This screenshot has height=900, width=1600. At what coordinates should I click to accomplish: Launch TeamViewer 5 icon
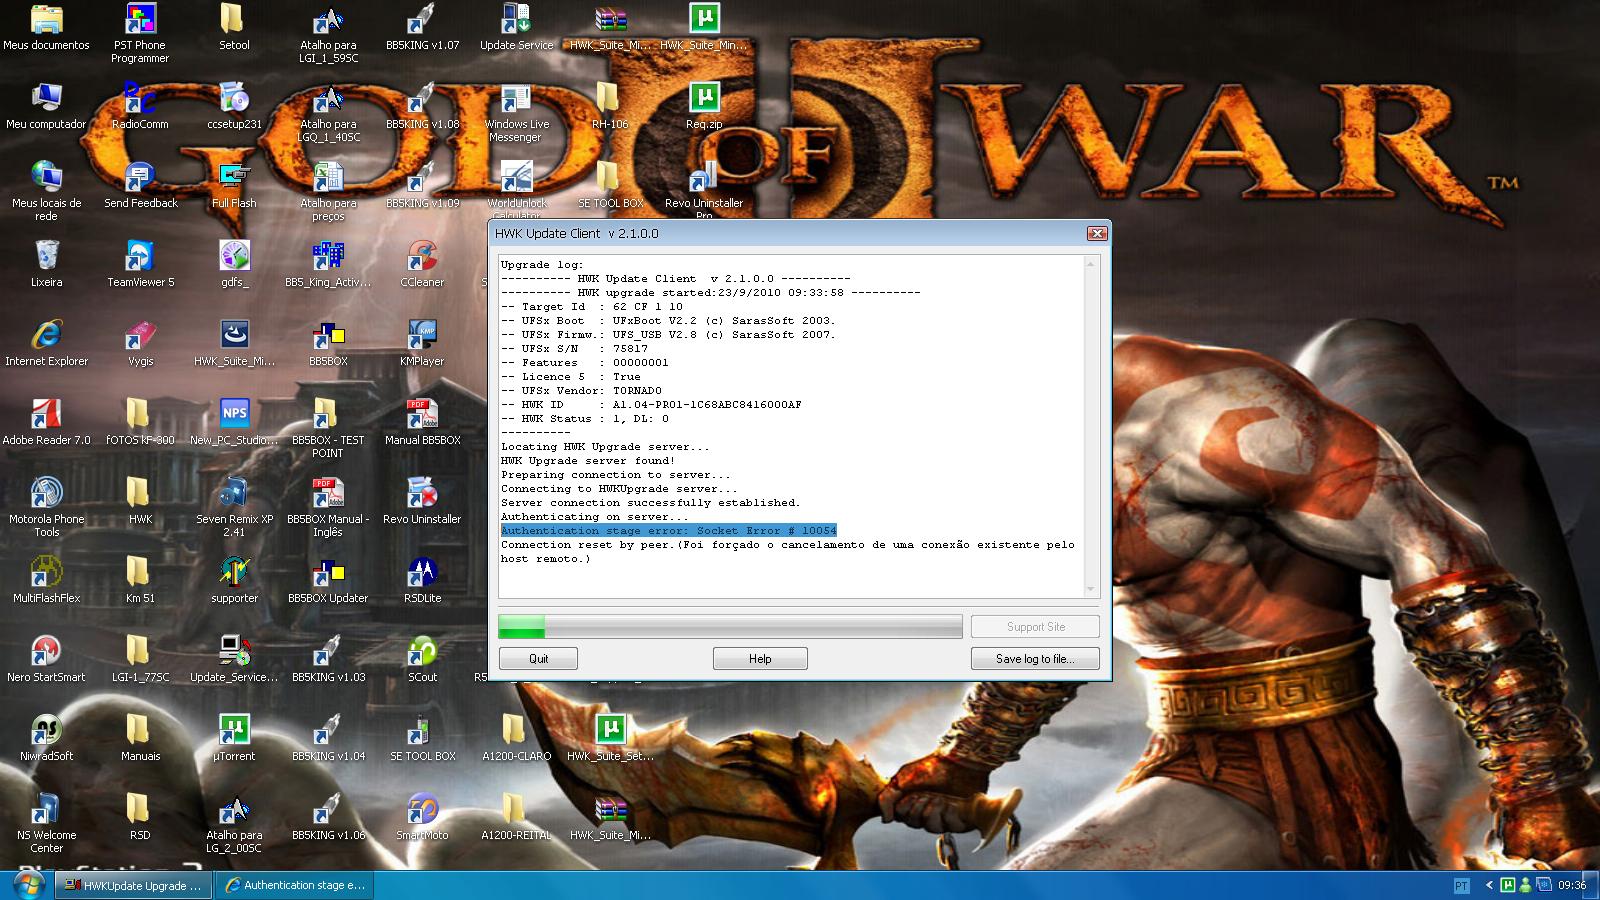point(140,264)
